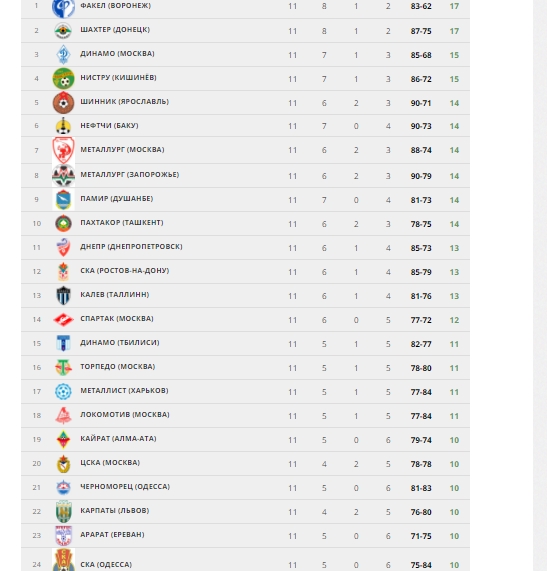Image resolution: width=547 pixels, height=571 pixels.
Task: Click the Нефтчи (Баку) club emblem
Action: click(x=63, y=126)
